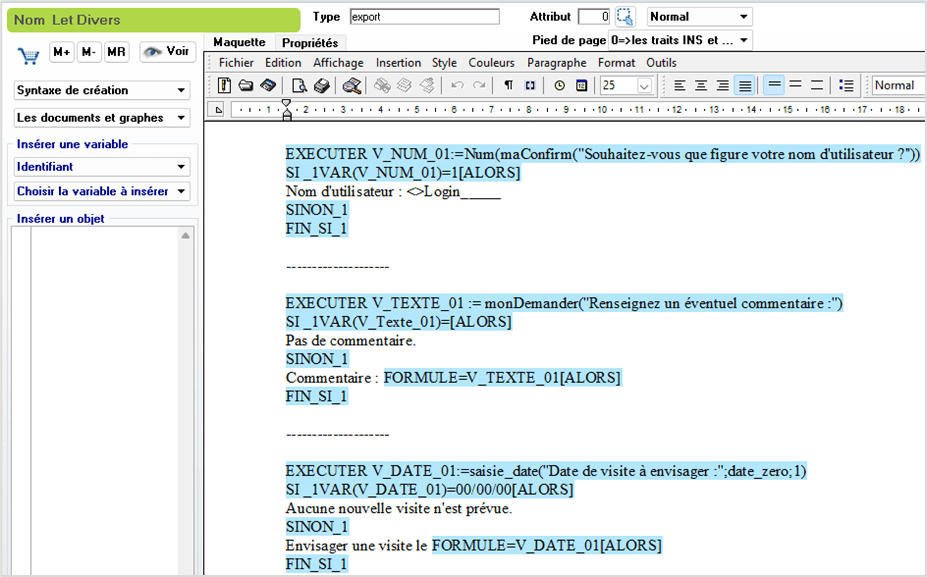Click the greyed copy icon
Screen dimensions: 927x577
(x=404, y=86)
